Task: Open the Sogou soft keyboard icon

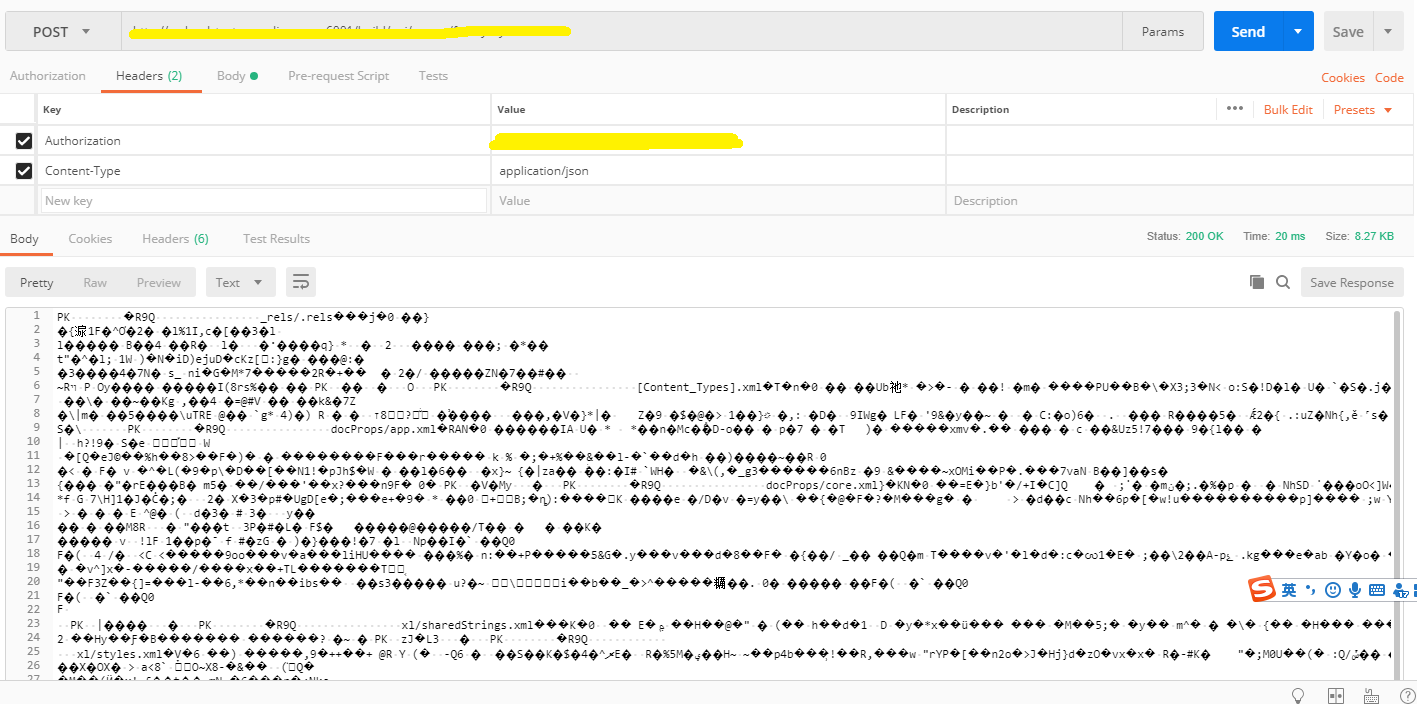Action: point(1377,591)
